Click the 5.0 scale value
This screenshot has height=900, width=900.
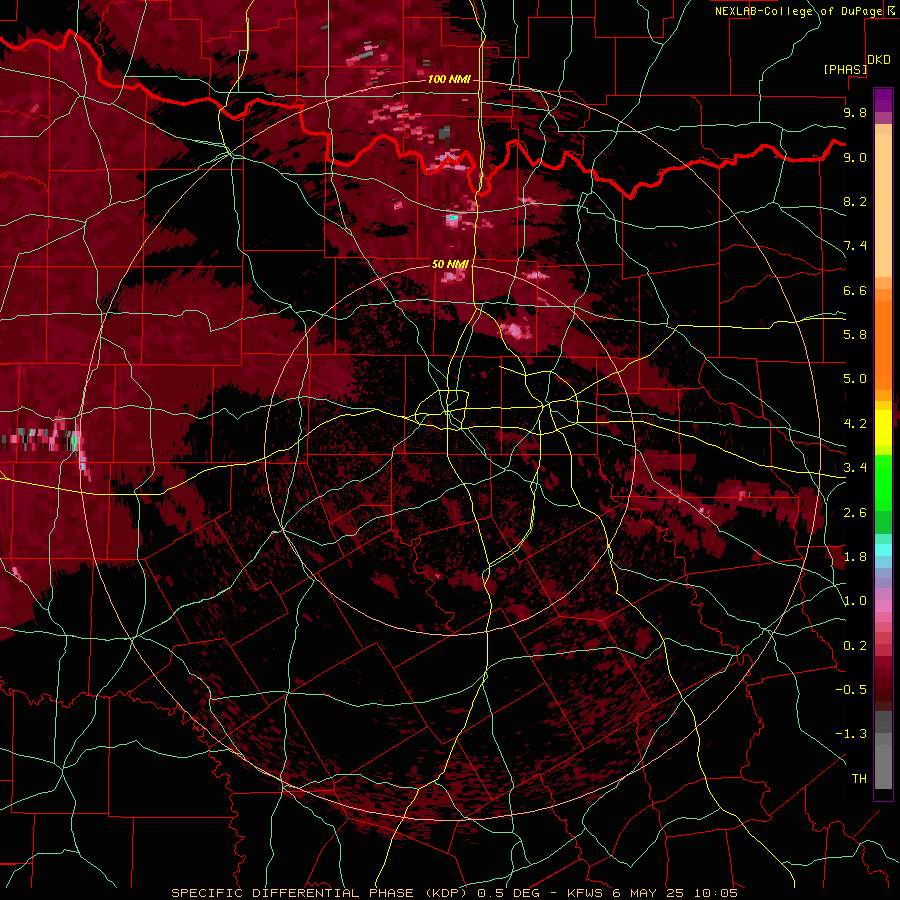click(x=855, y=379)
